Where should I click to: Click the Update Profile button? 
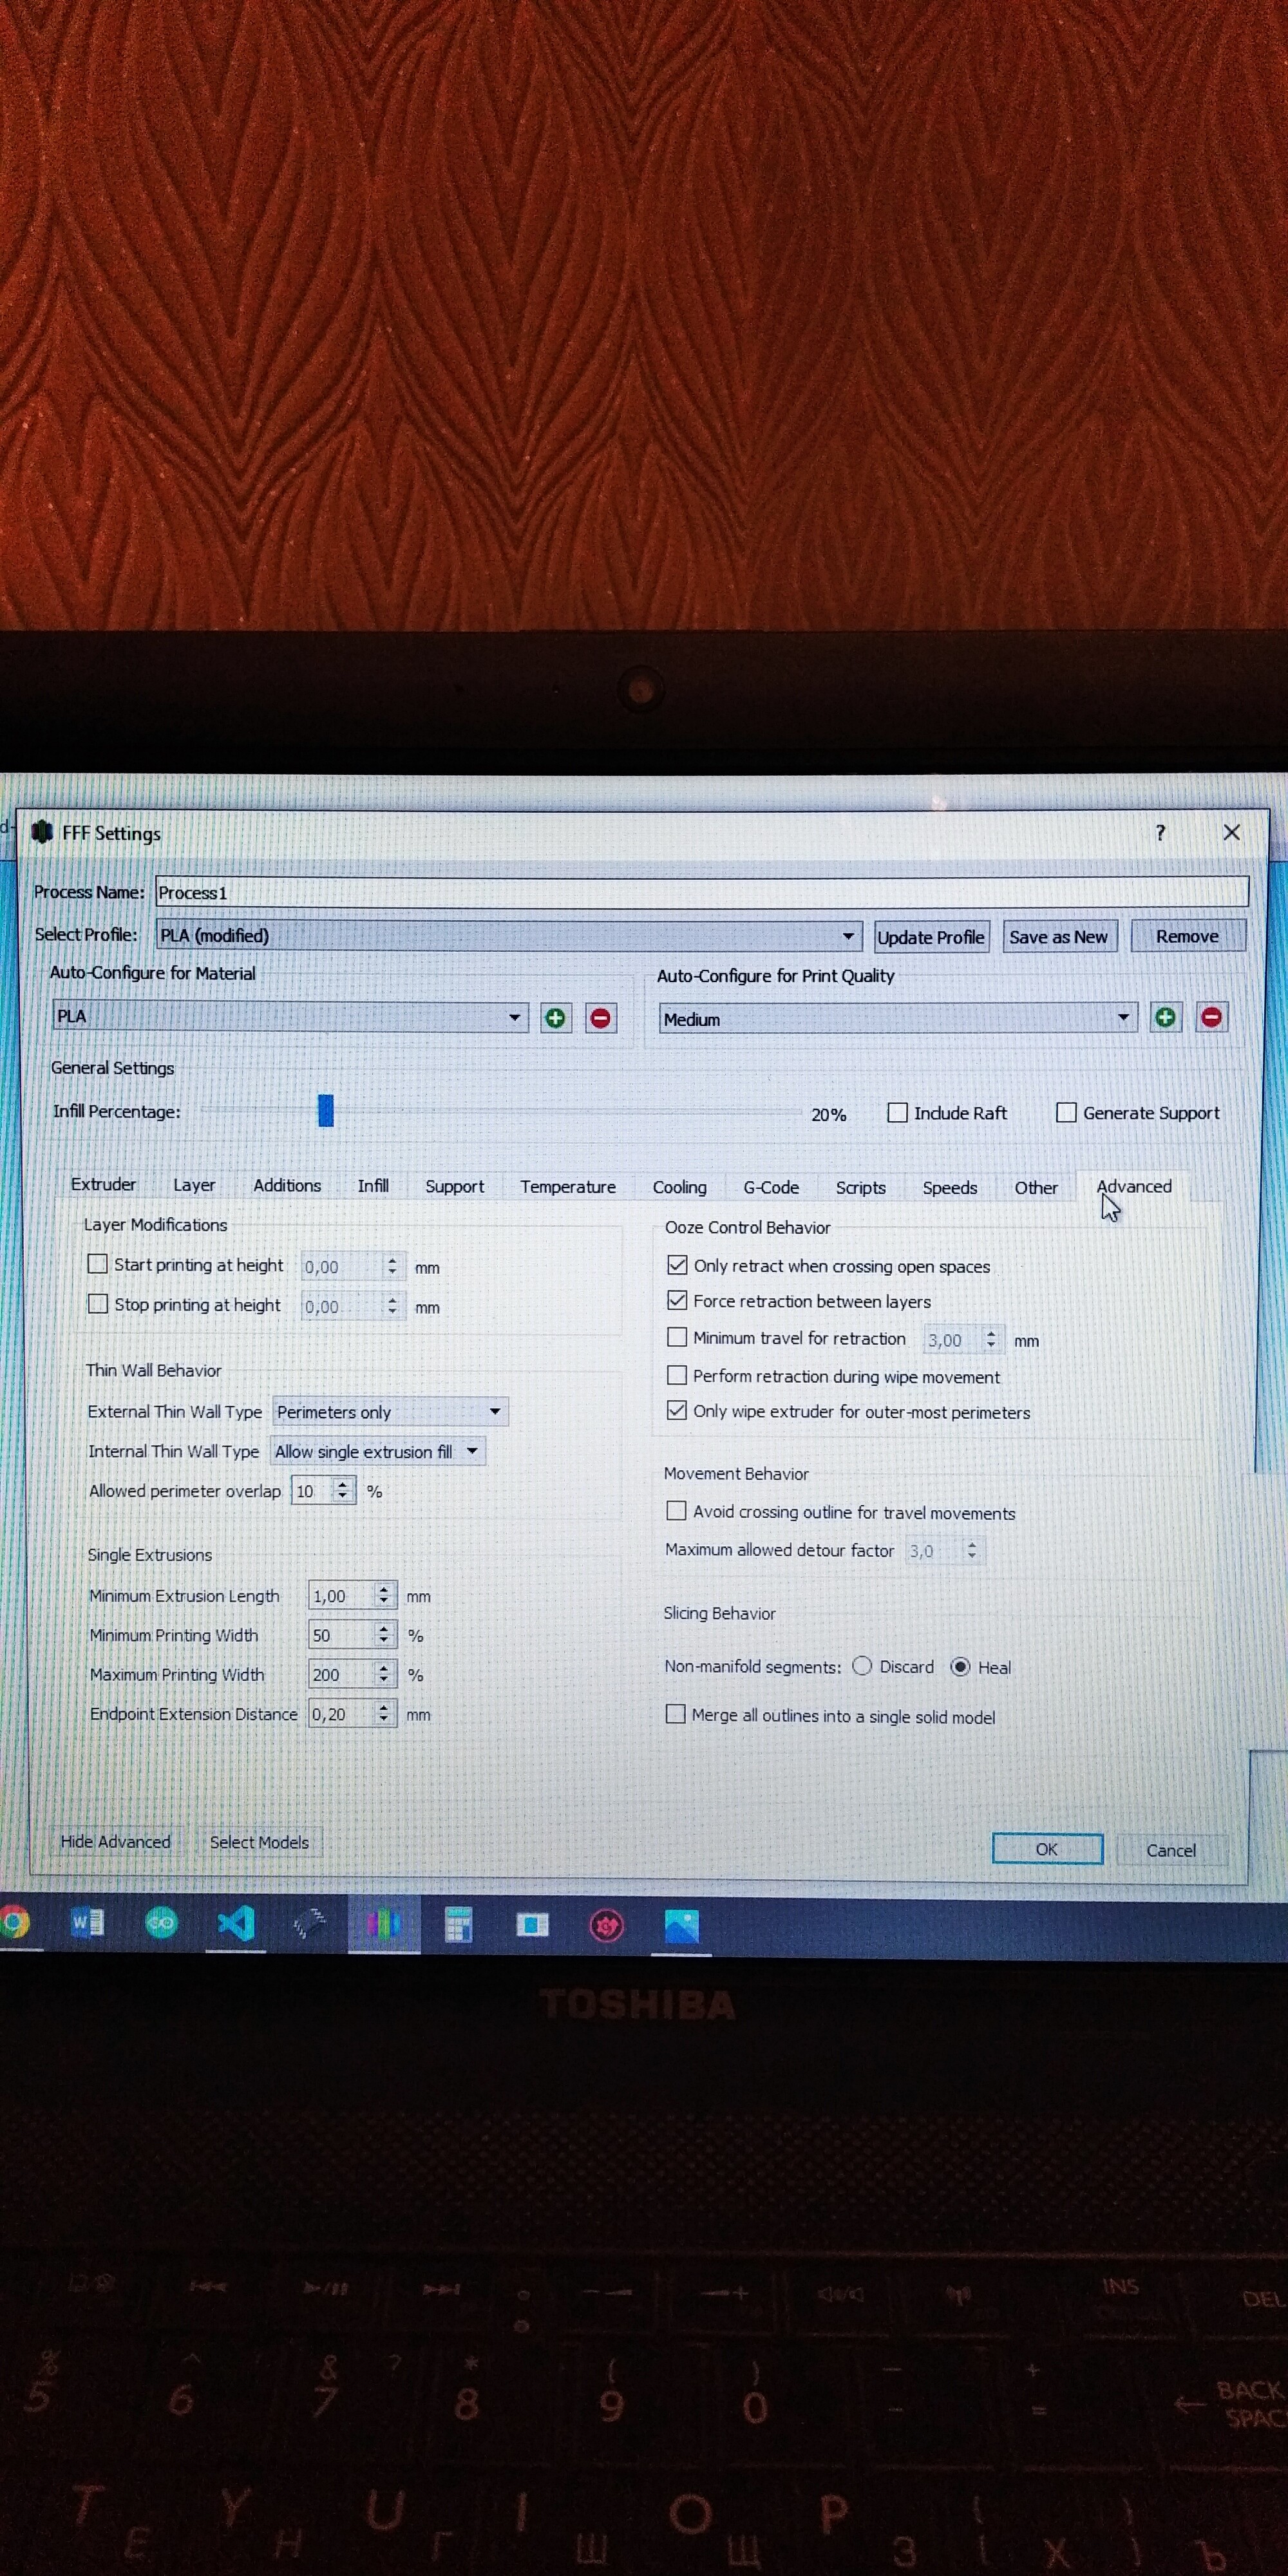coord(931,937)
